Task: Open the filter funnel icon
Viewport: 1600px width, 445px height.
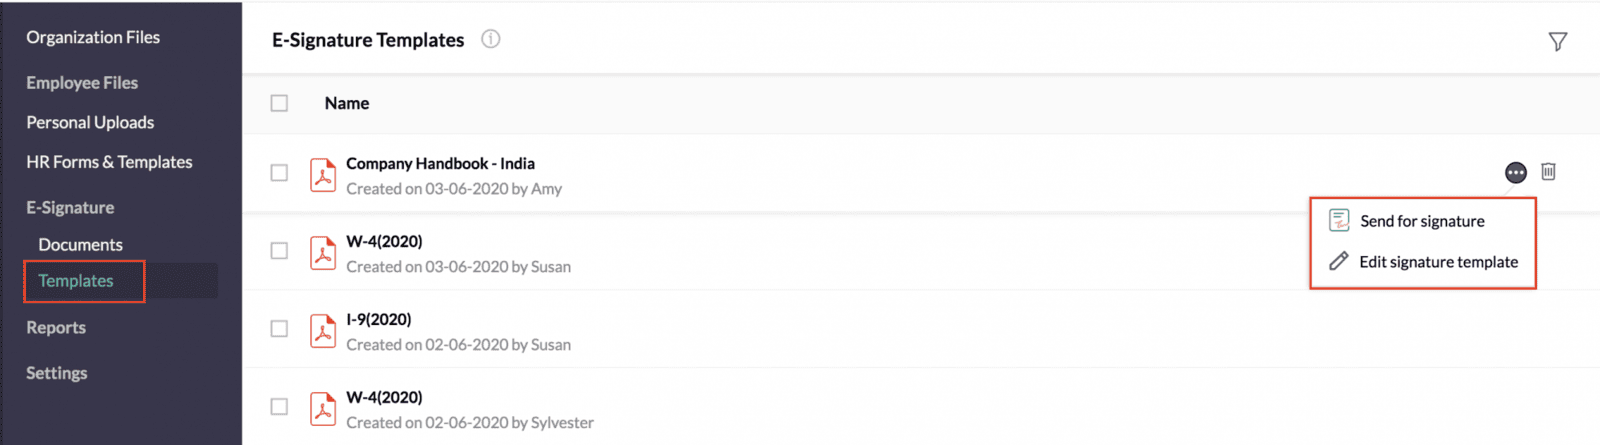Action: pyautogui.click(x=1557, y=41)
